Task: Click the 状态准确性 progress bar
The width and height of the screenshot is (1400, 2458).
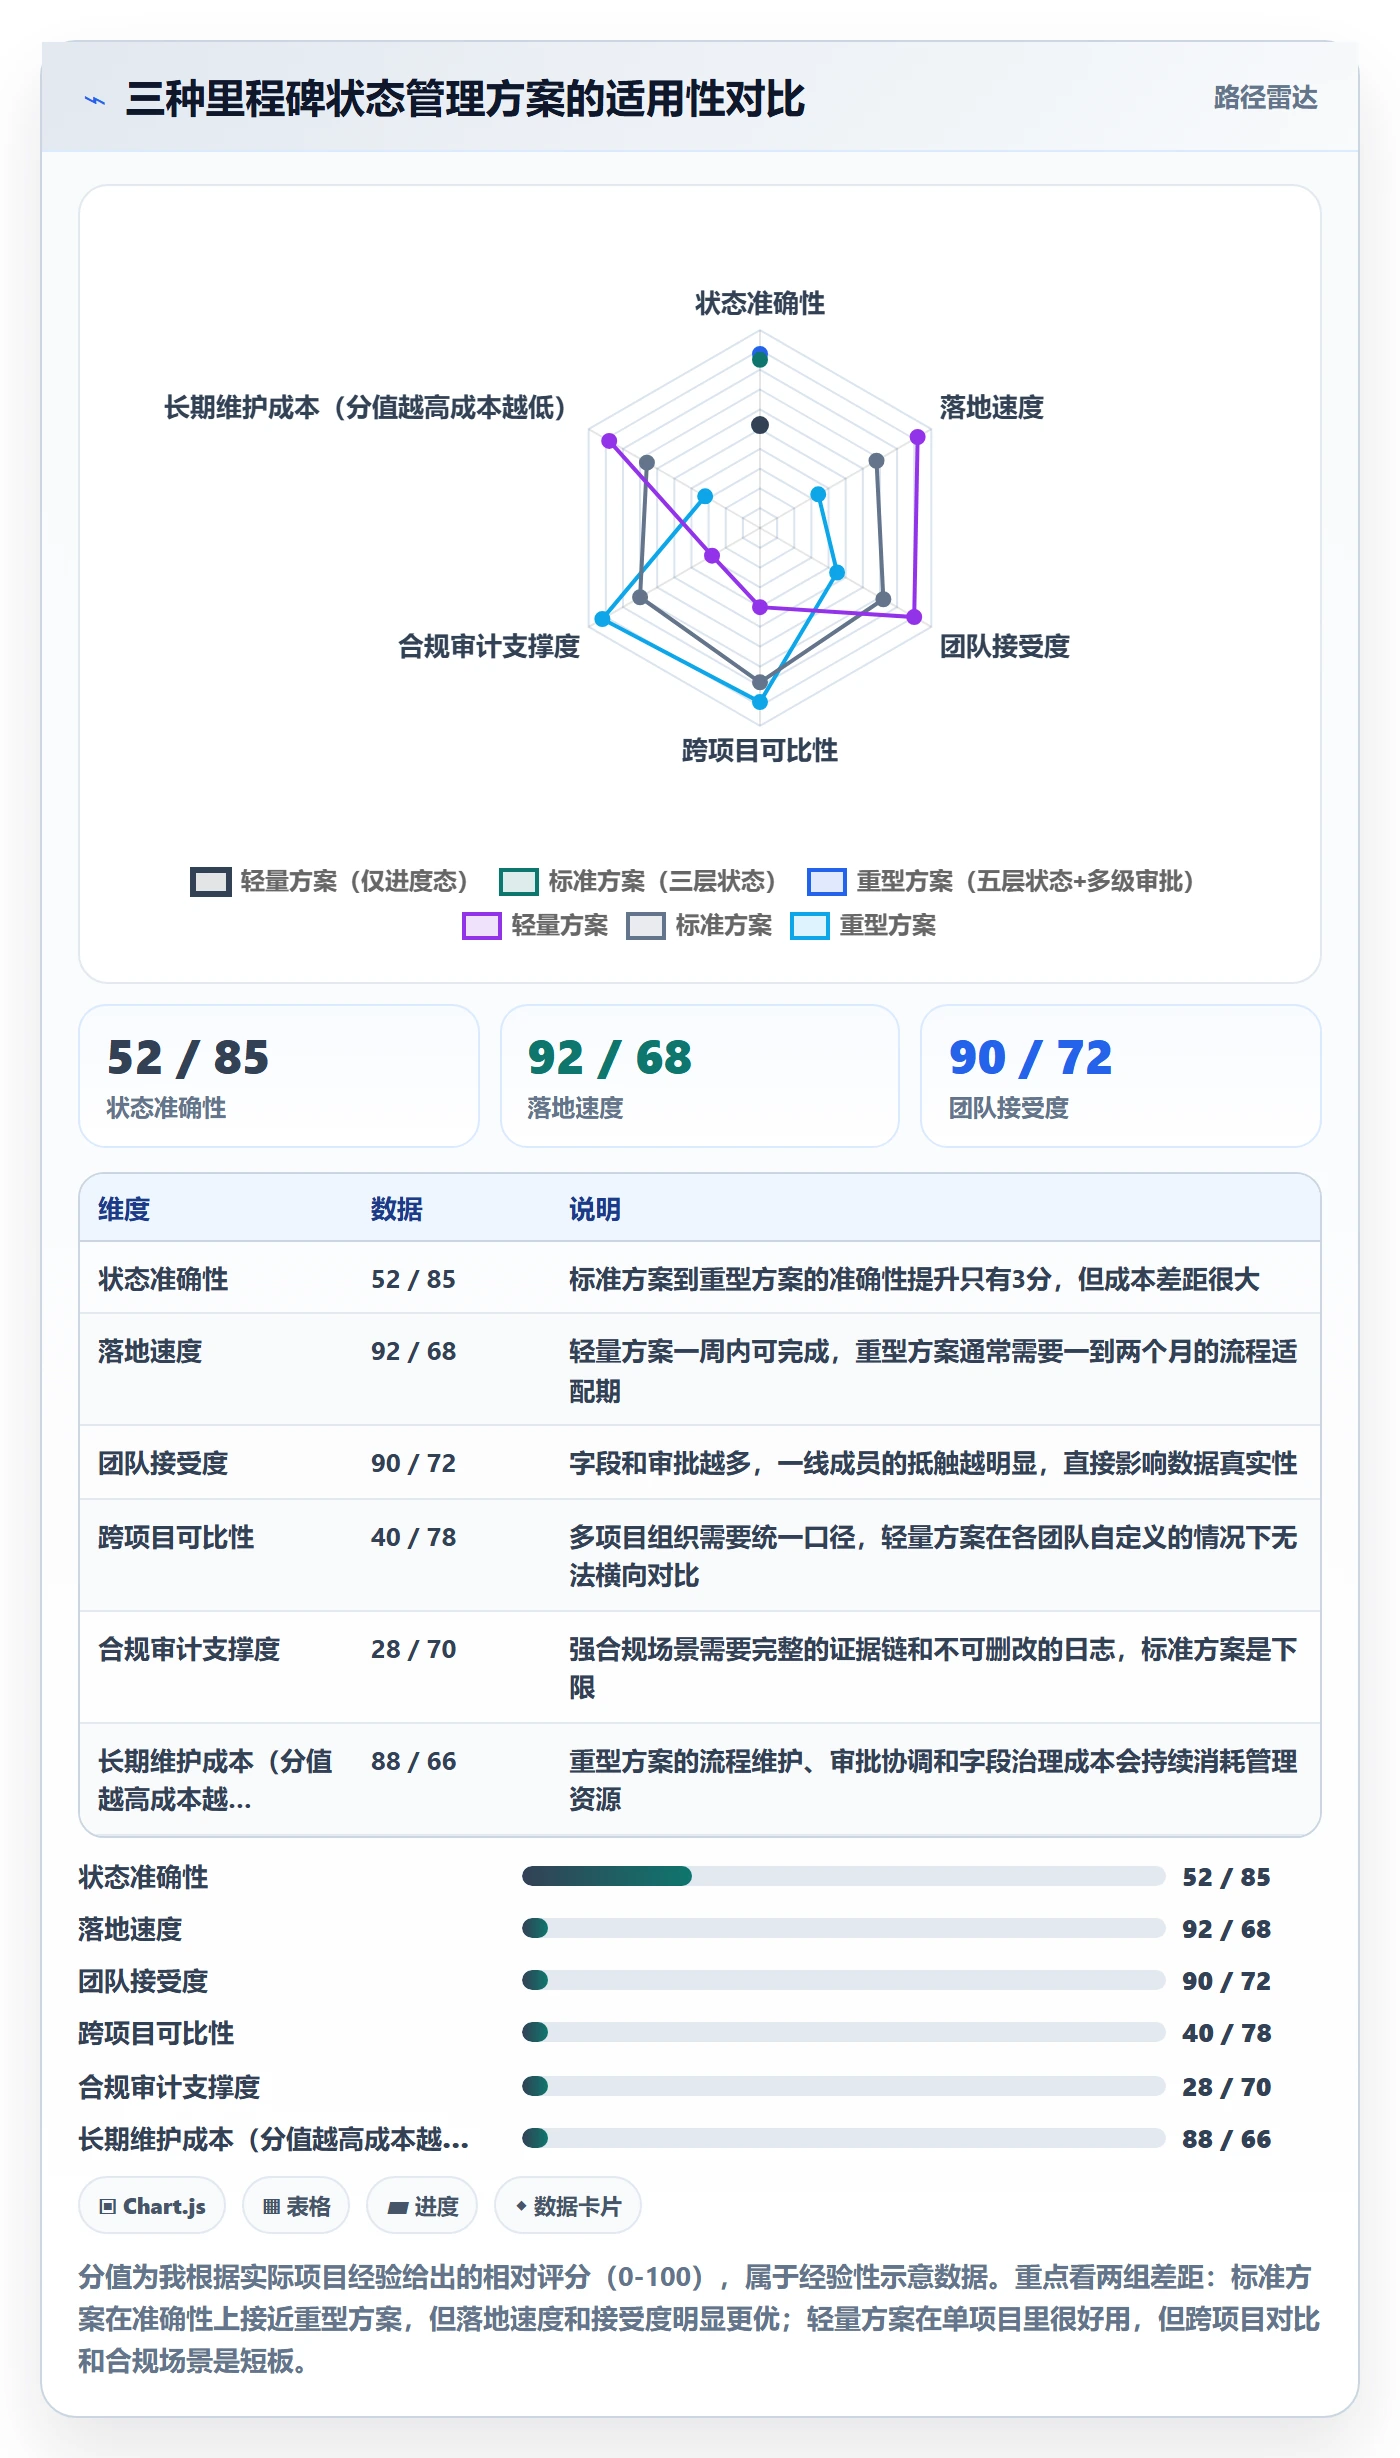Action: (x=844, y=1876)
